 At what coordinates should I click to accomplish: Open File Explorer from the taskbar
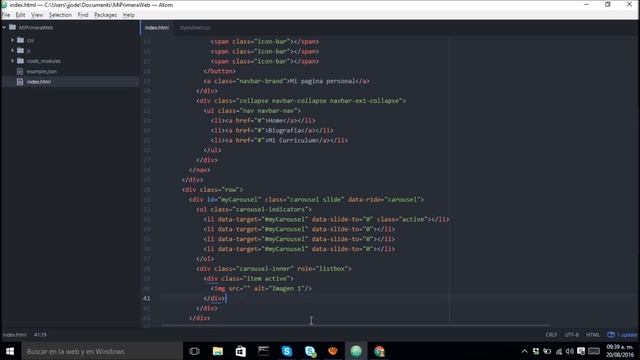(218, 351)
